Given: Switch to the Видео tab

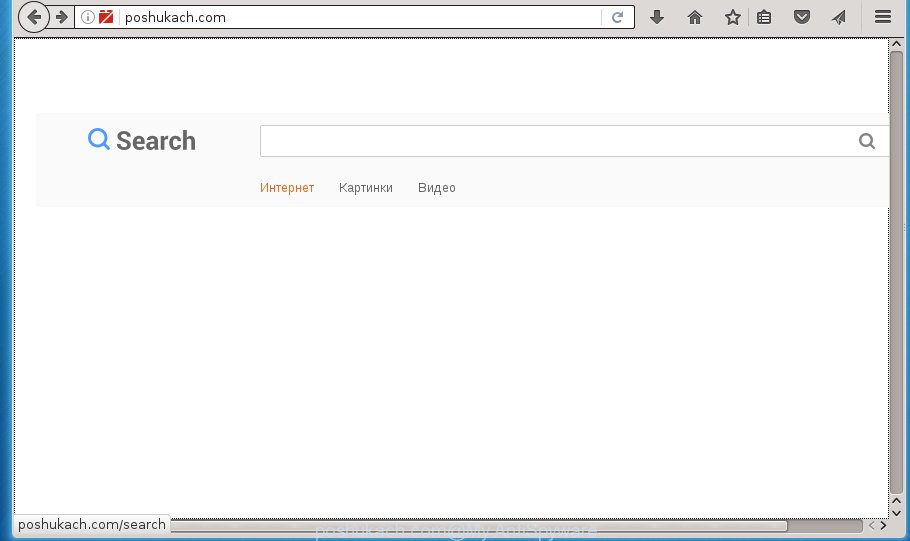Looking at the screenshot, I should [x=436, y=187].
